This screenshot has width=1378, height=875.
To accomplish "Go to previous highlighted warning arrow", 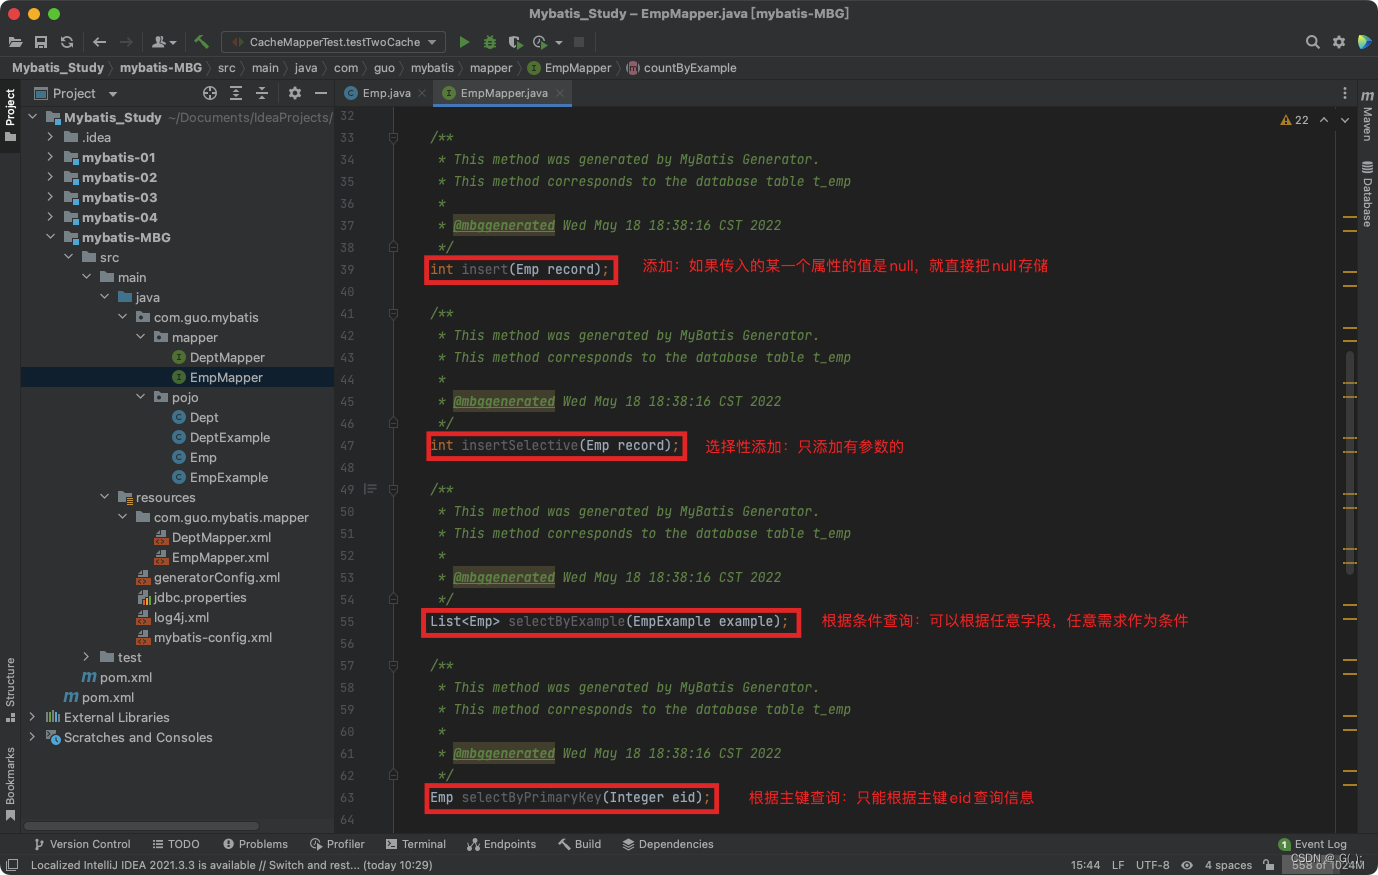I will 1324,120.
